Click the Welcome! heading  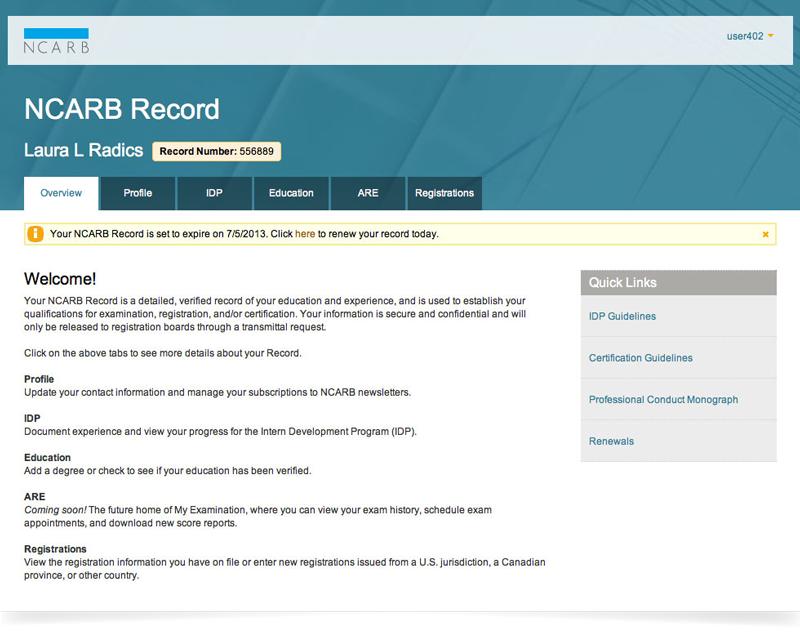tap(60, 279)
